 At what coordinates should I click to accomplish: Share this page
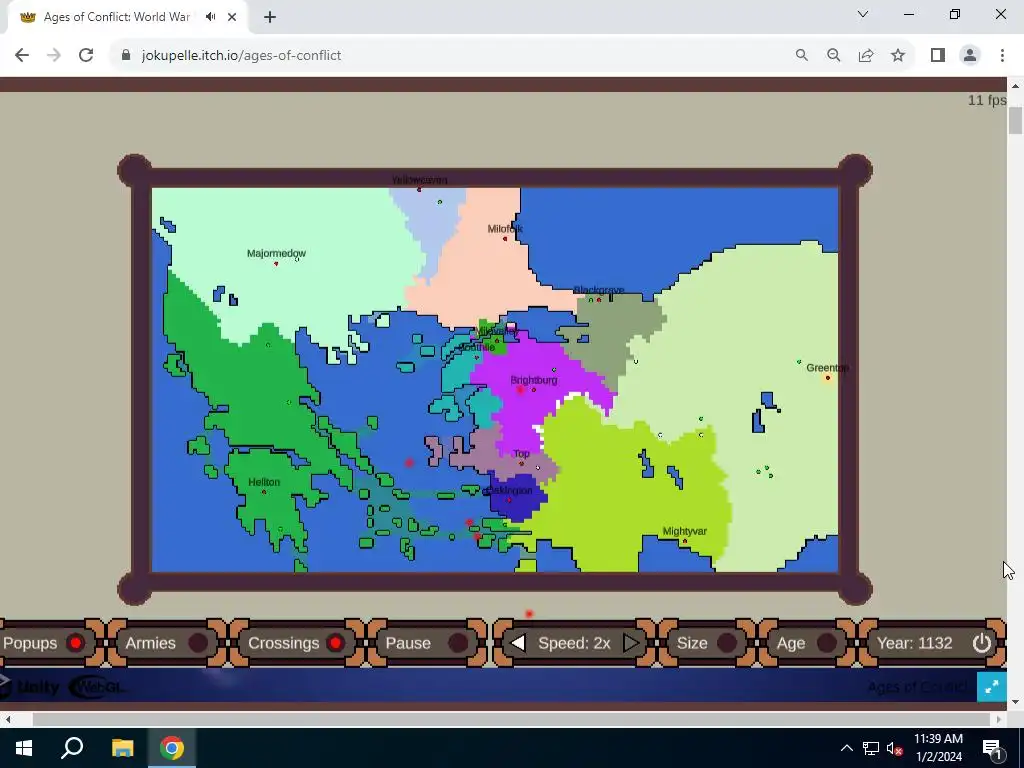pyautogui.click(x=866, y=56)
